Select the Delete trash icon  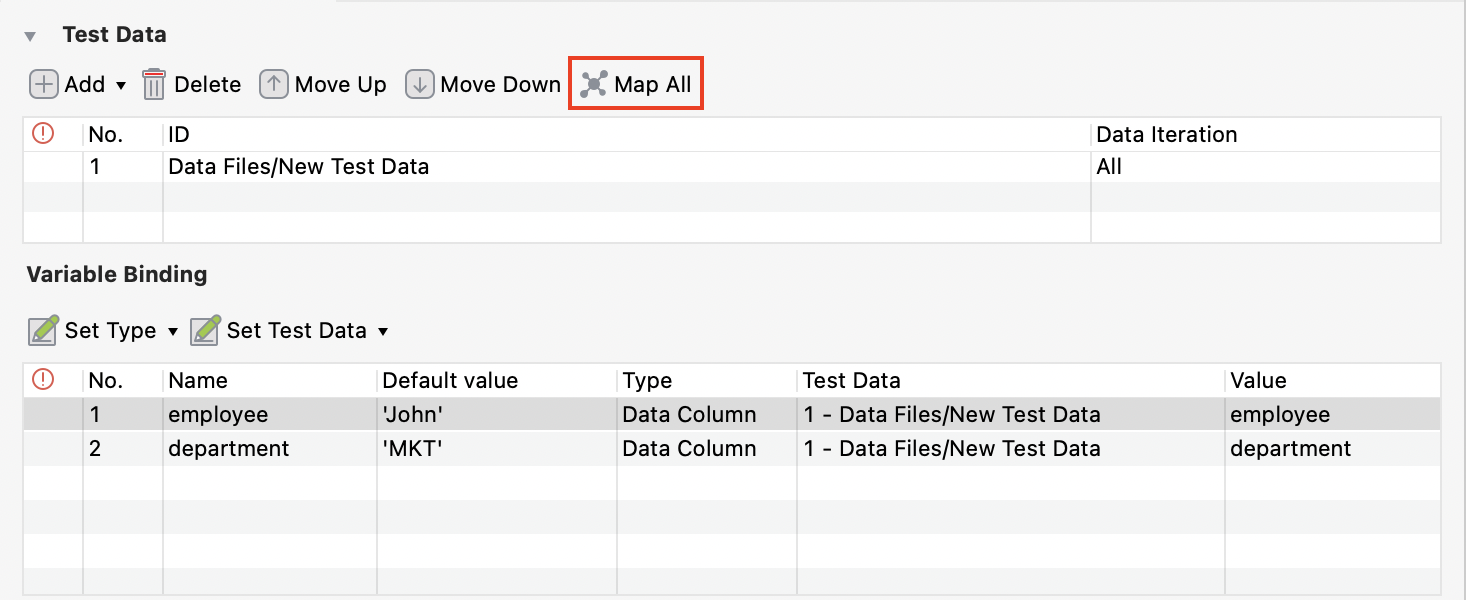(155, 84)
